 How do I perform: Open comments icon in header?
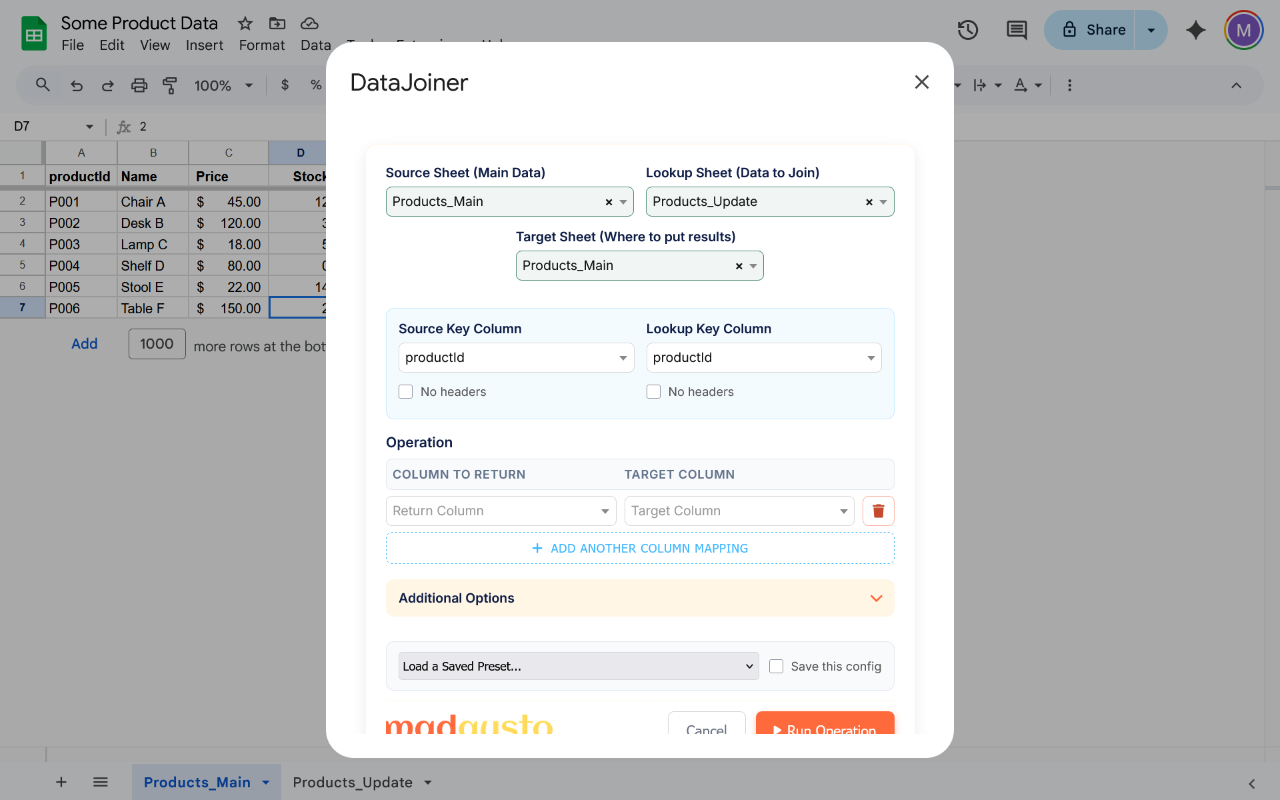(1016, 30)
